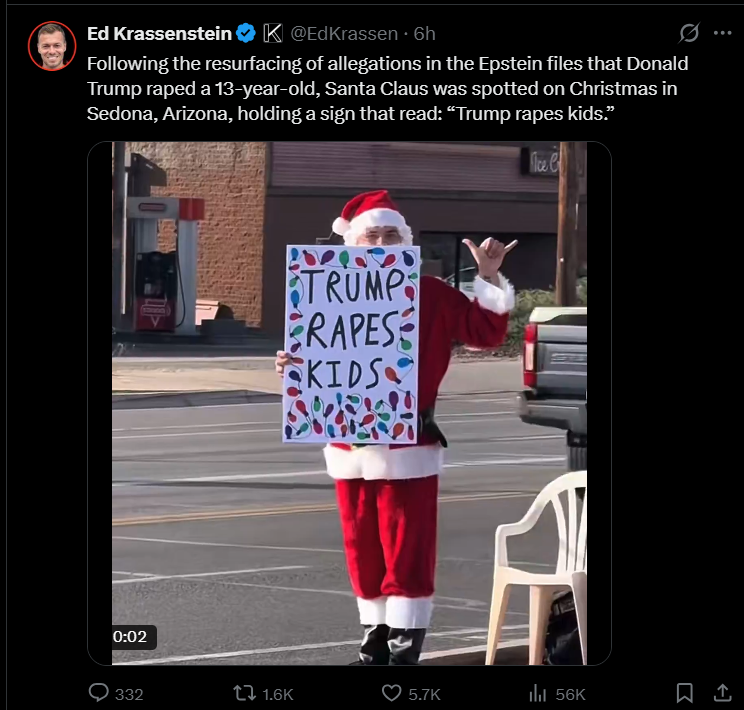Click the 332 replies count
Image resolution: width=744 pixels, height=710 pixels.
[x=129, y=694]
